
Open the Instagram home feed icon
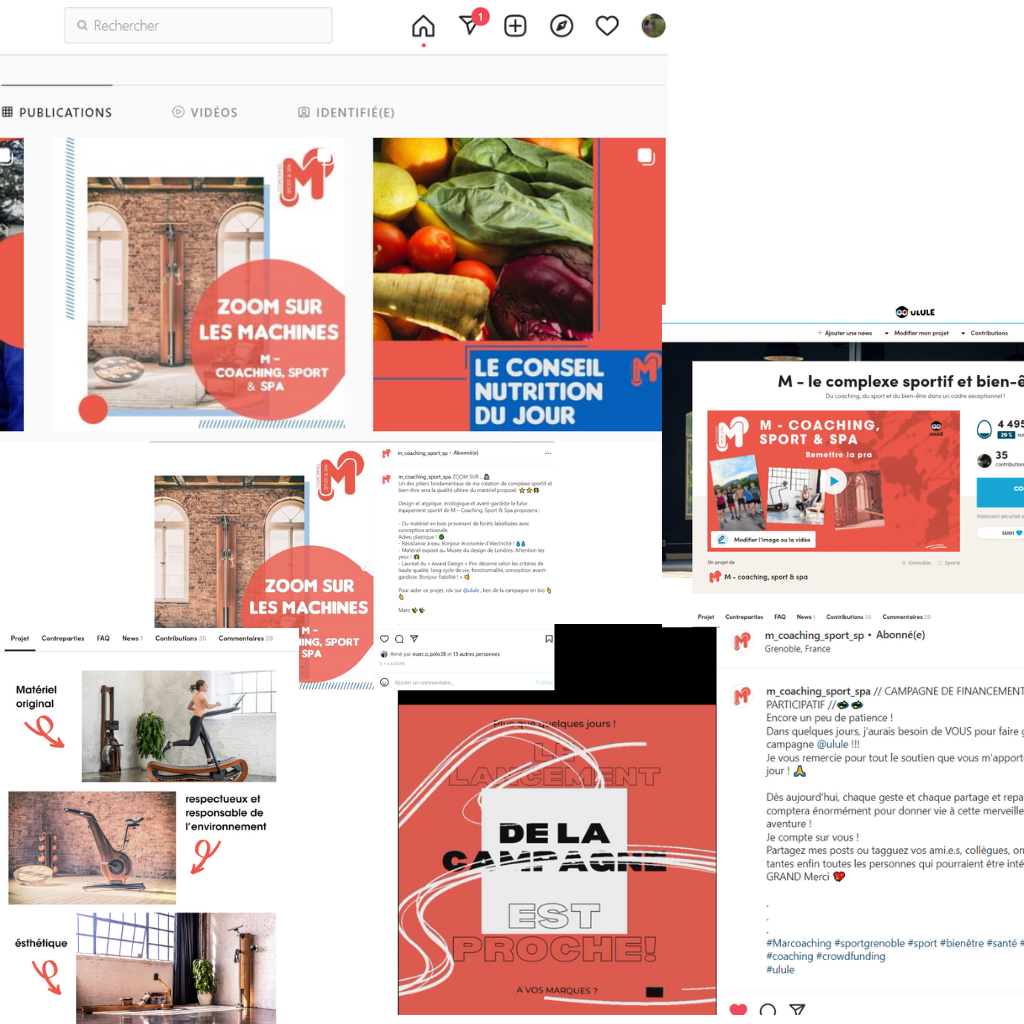click(423, 26)
